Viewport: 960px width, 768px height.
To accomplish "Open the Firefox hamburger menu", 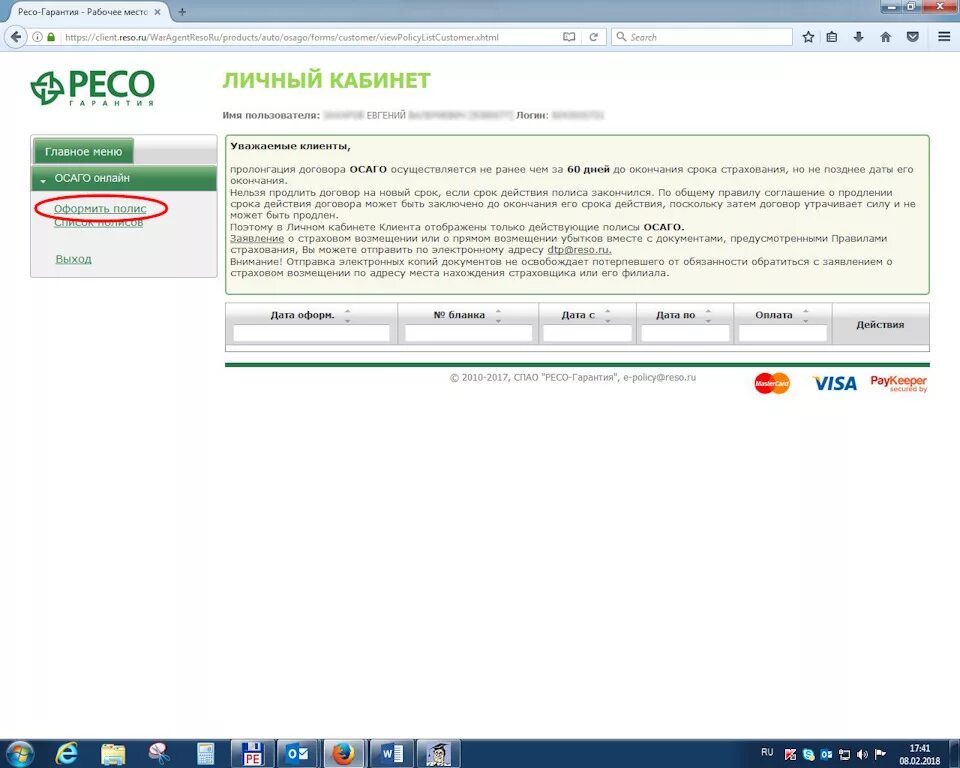I will (944, 37).
